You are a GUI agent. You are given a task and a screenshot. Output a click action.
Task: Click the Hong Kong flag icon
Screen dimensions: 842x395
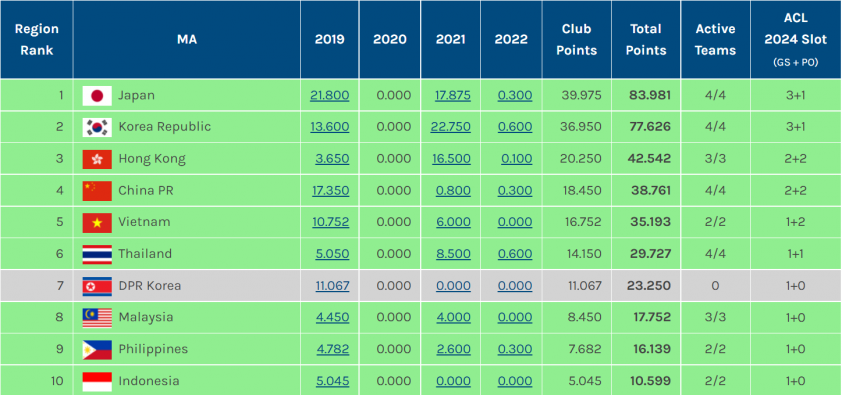click(97, 159)
